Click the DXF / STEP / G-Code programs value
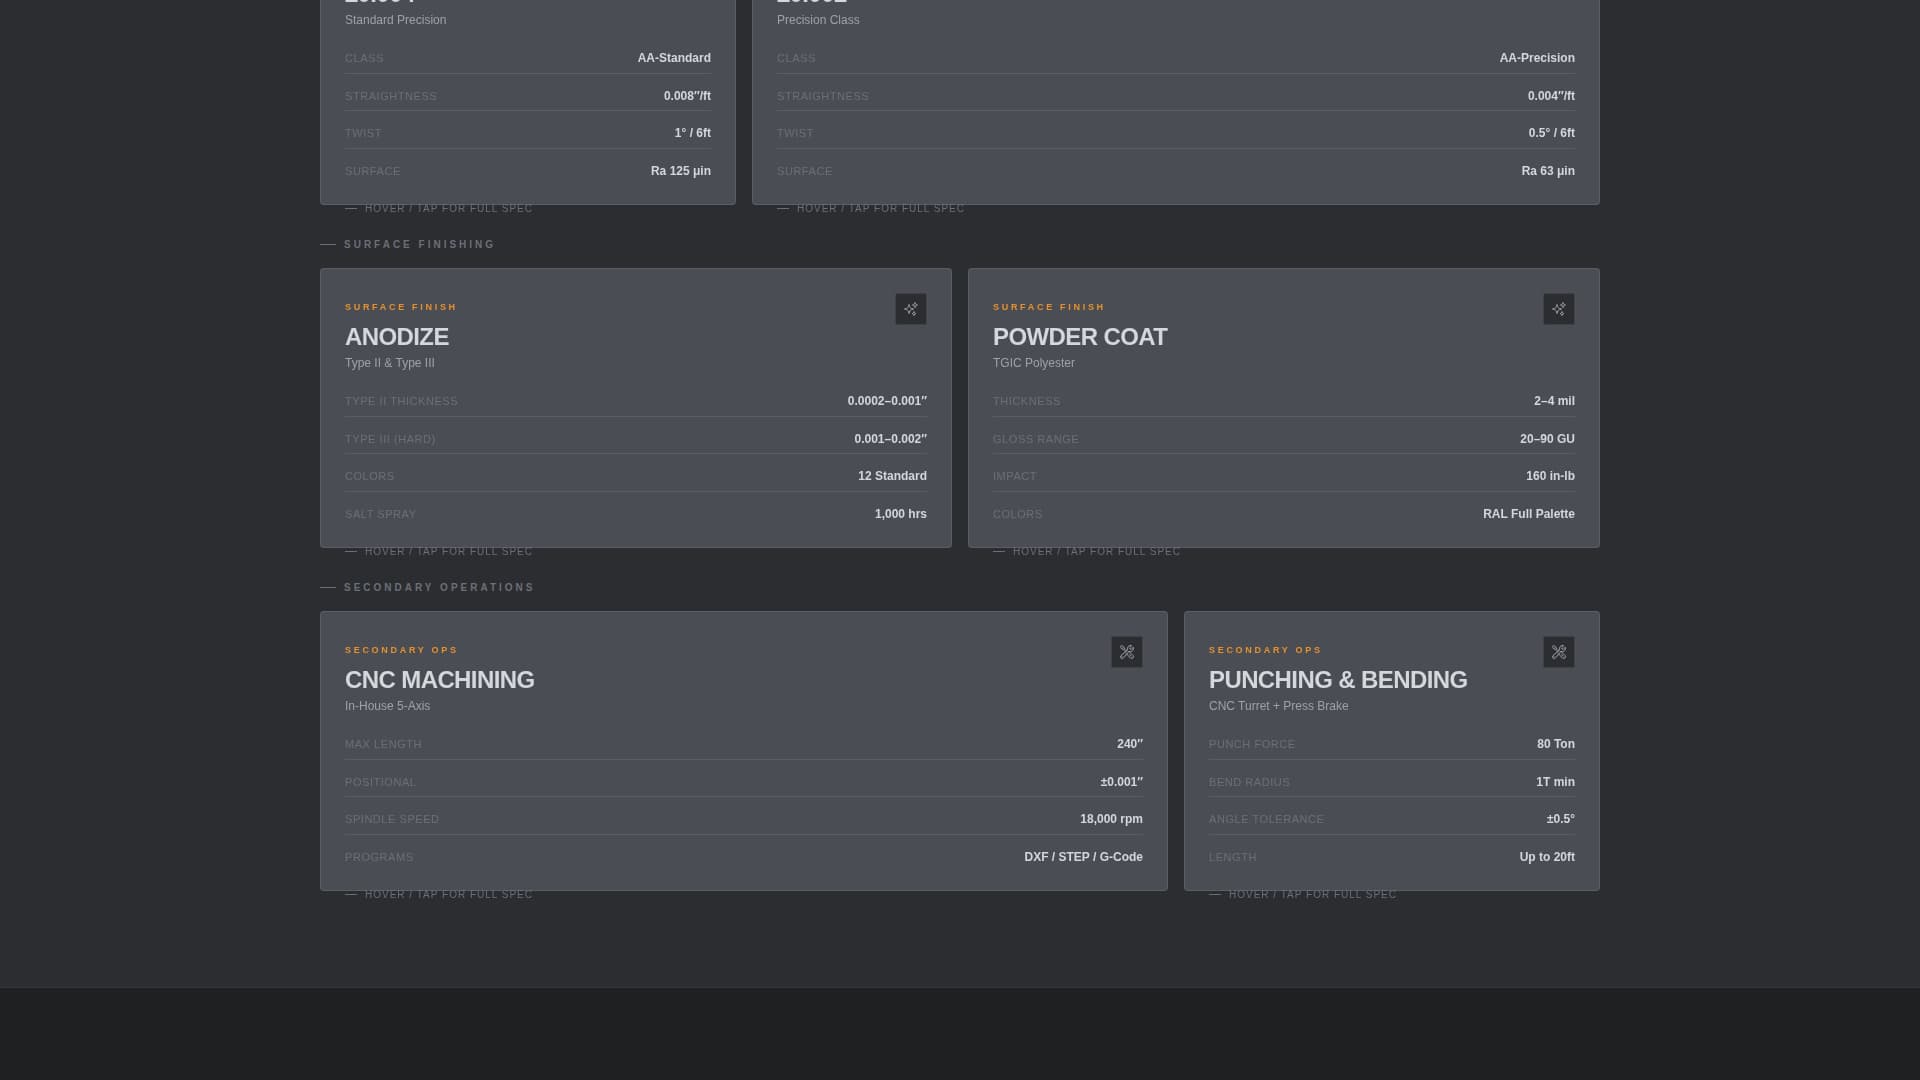The height and width of the screenshot is (1080, 1920). pos(1083,857)
